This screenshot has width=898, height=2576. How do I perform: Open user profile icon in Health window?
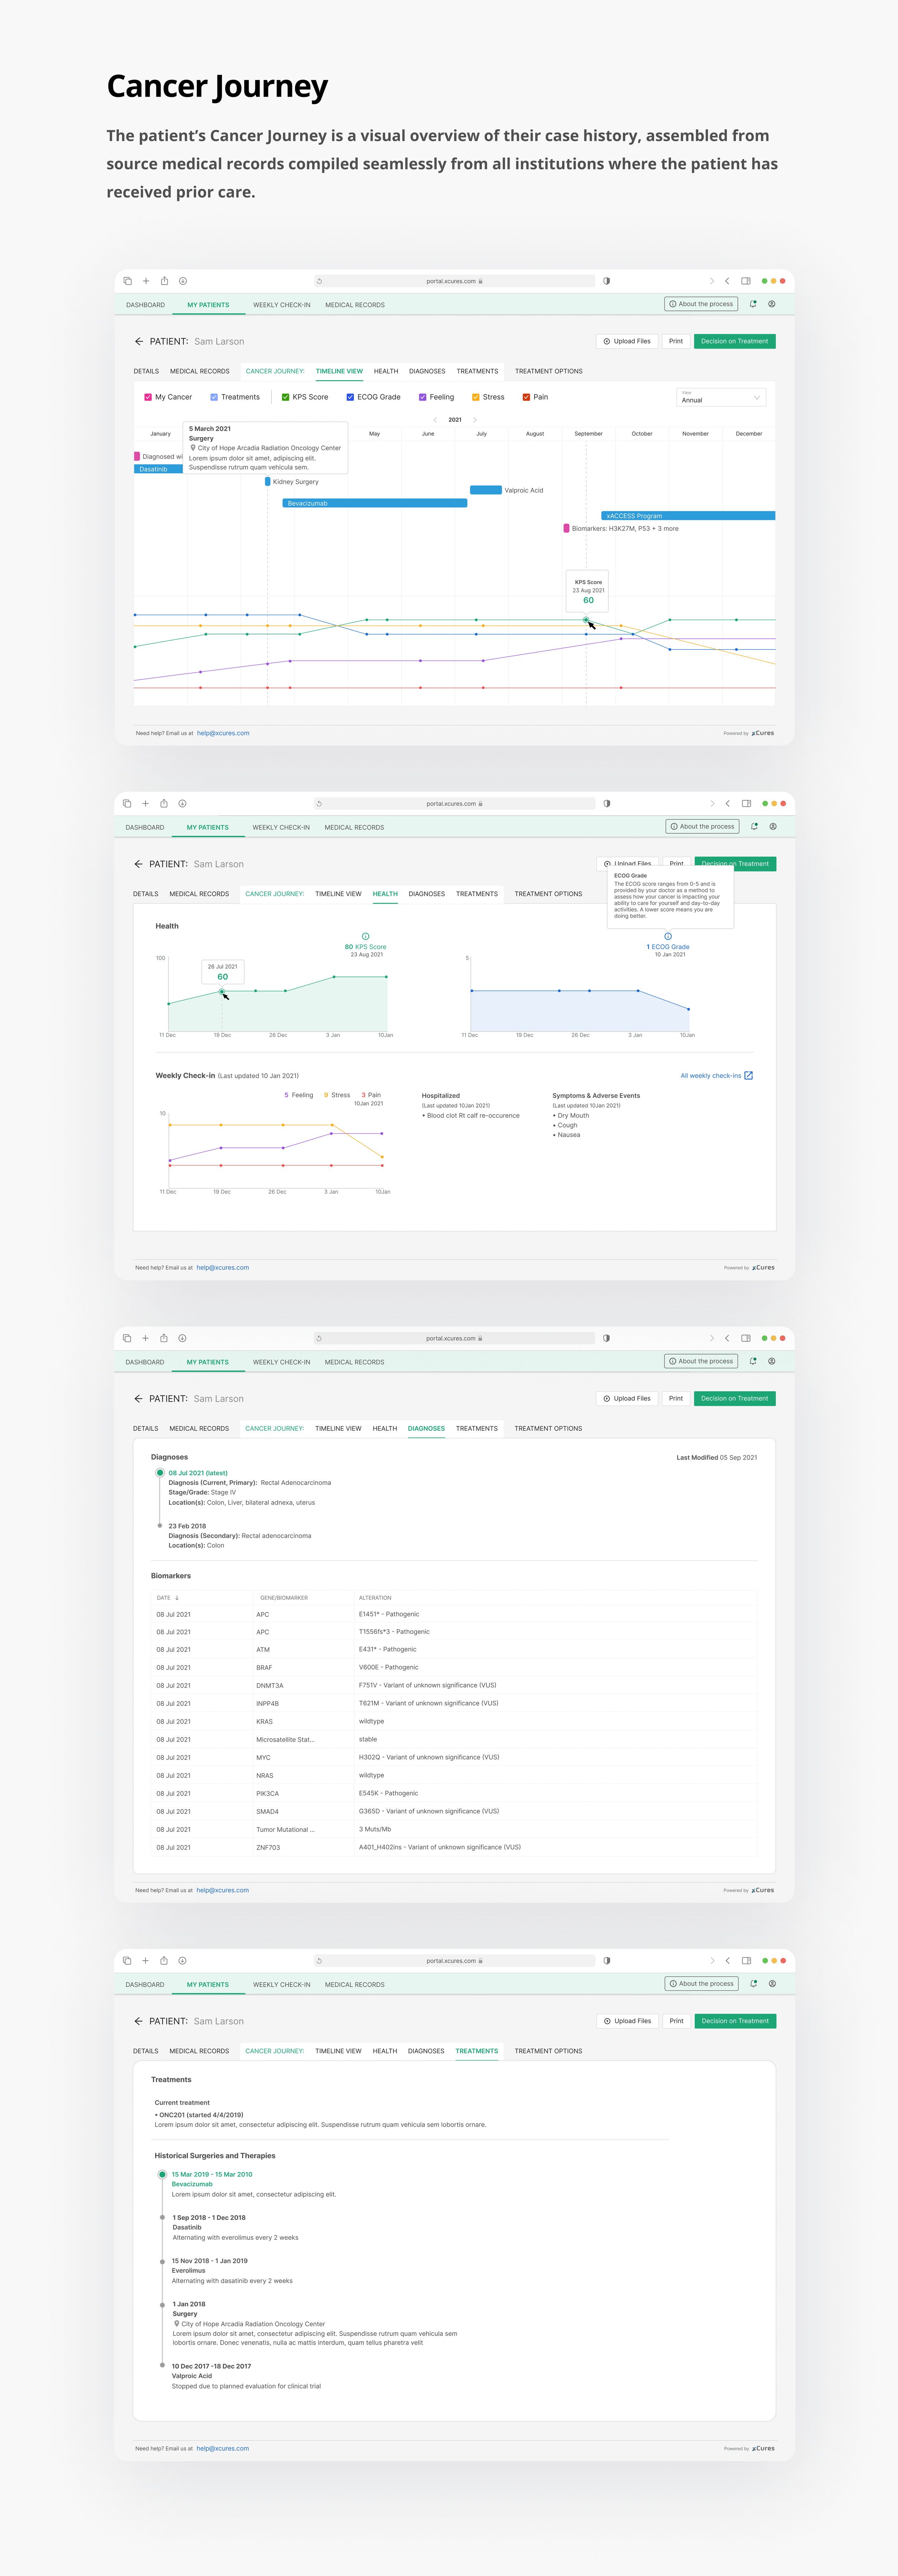[x=773, y=826]
